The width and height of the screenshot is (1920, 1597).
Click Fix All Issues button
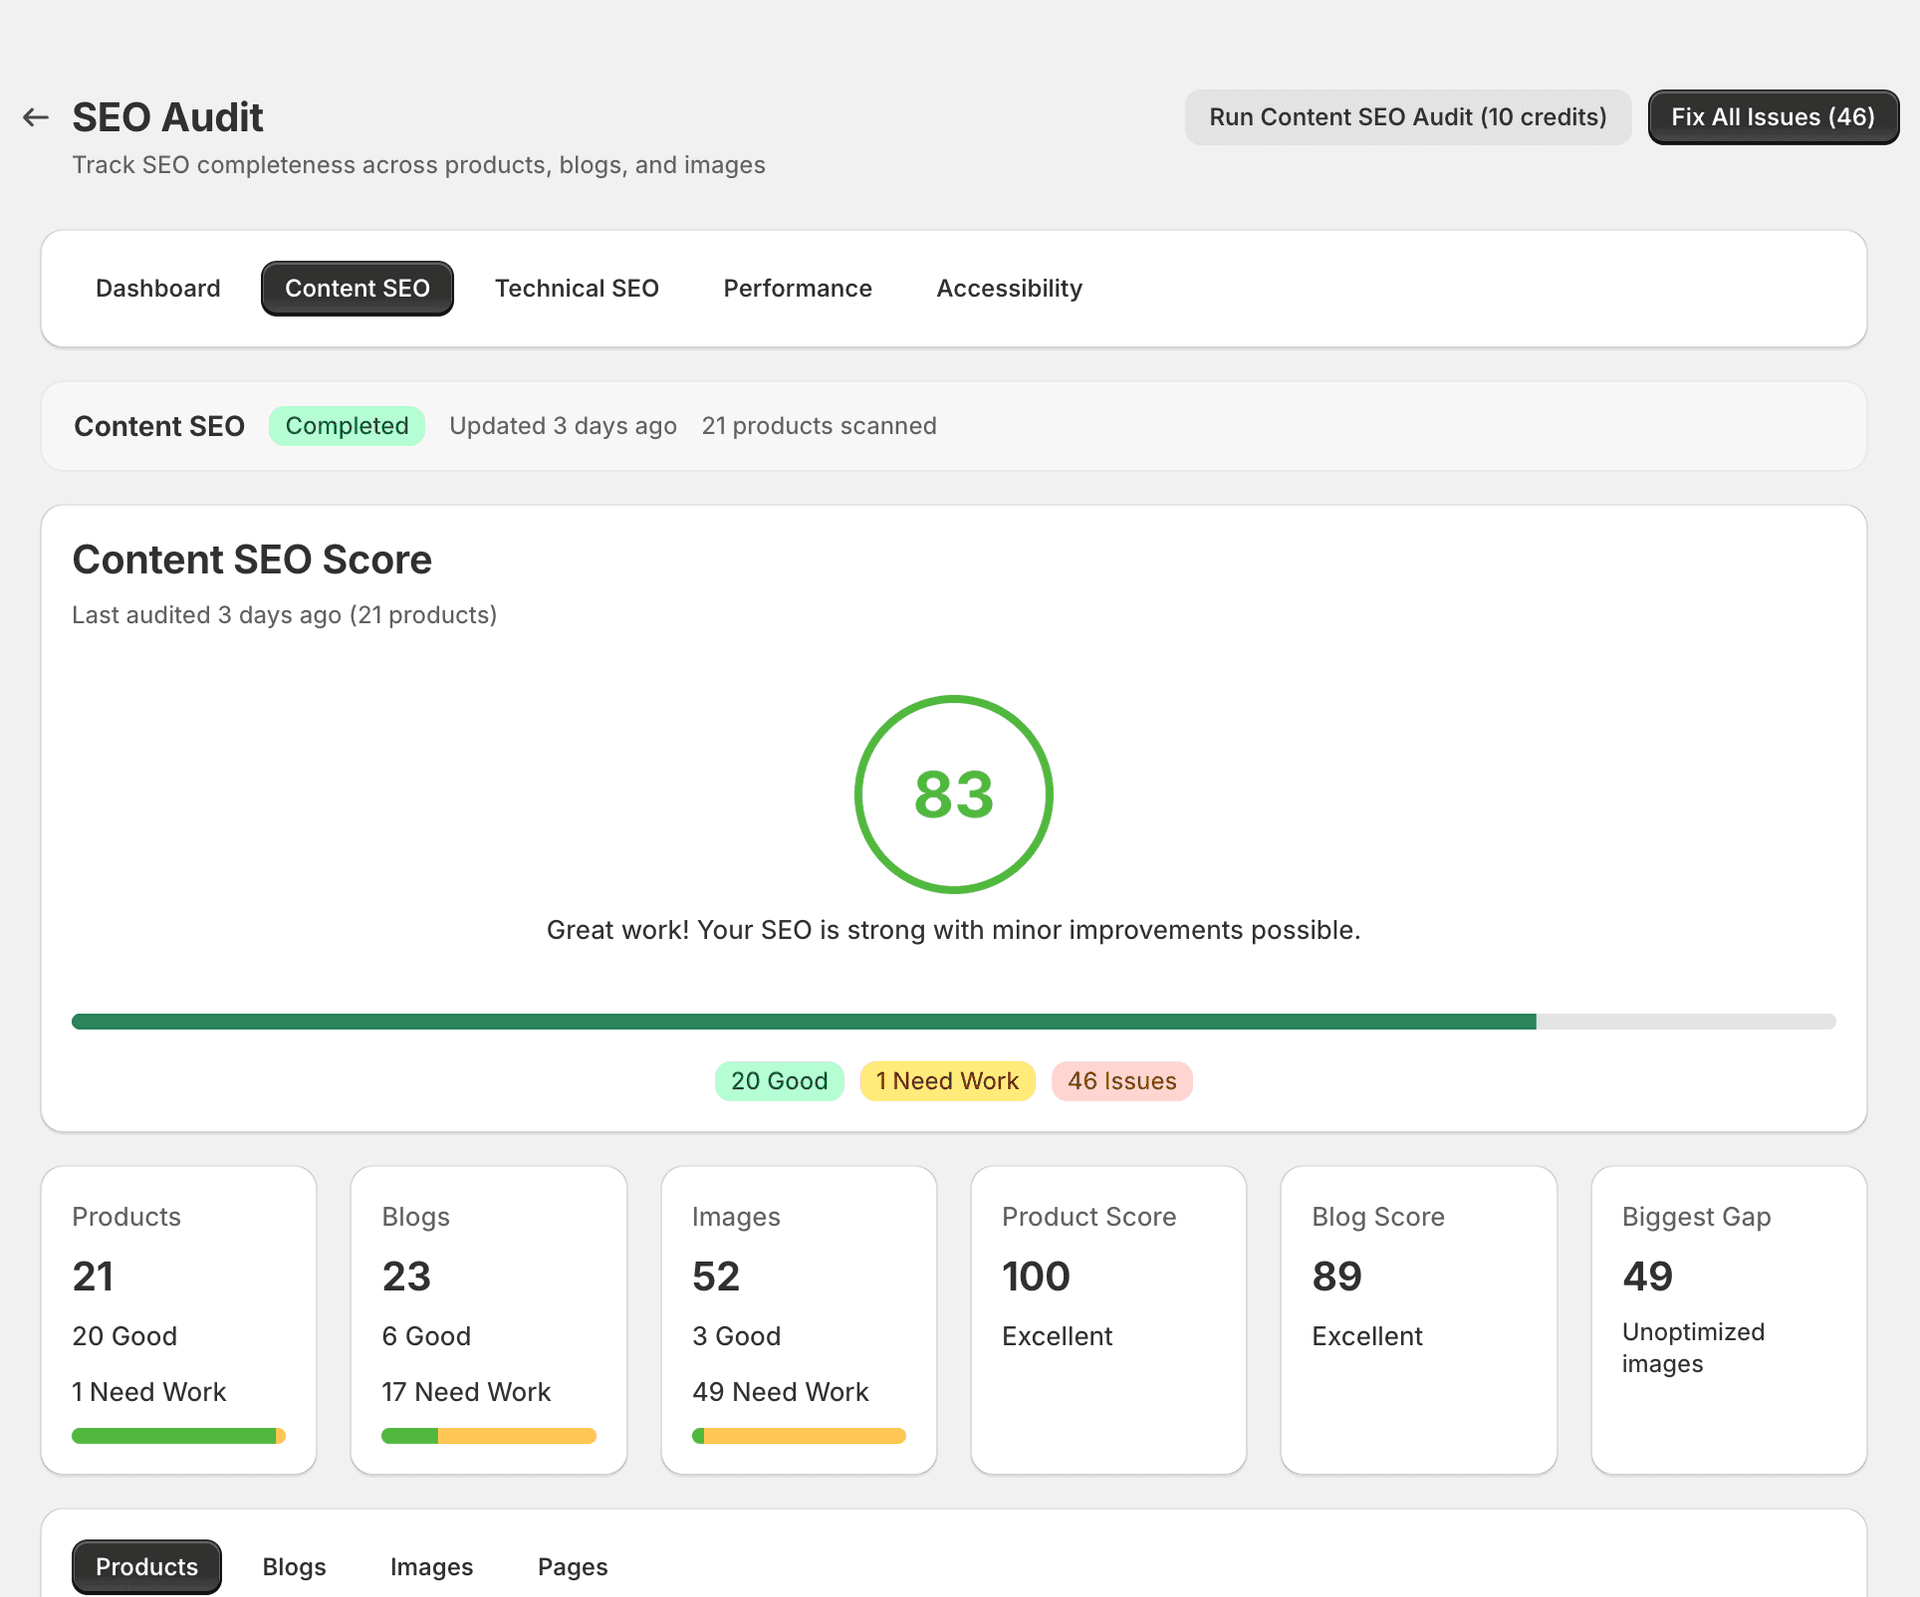click(1772, 117)
